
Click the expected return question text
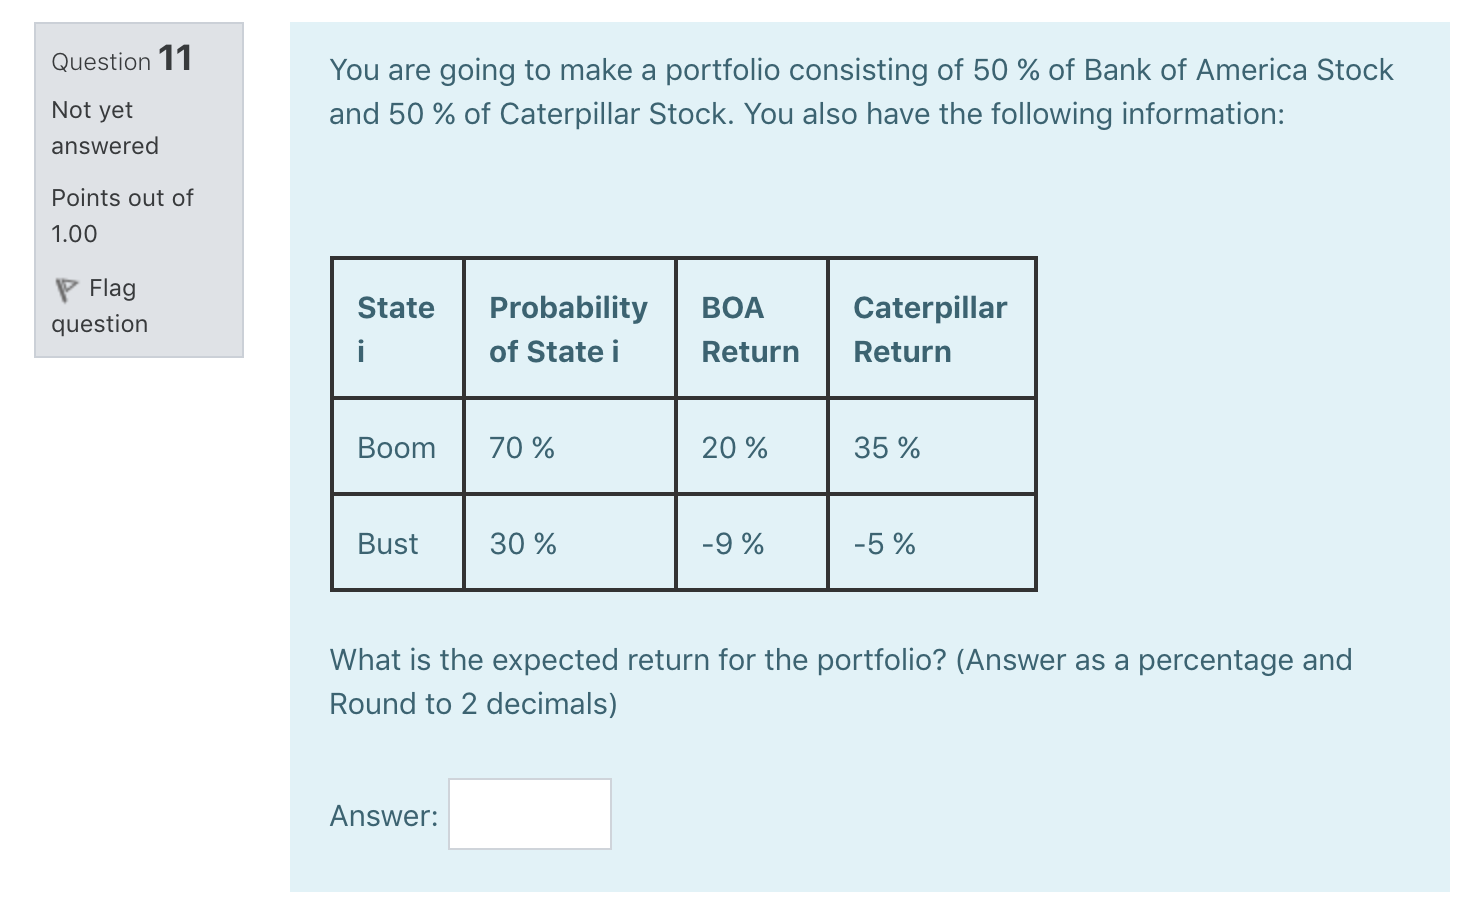tap(840, 681)
